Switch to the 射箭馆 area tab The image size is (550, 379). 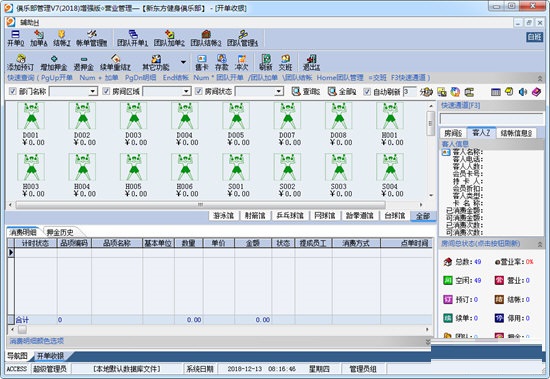click(255, 216)
